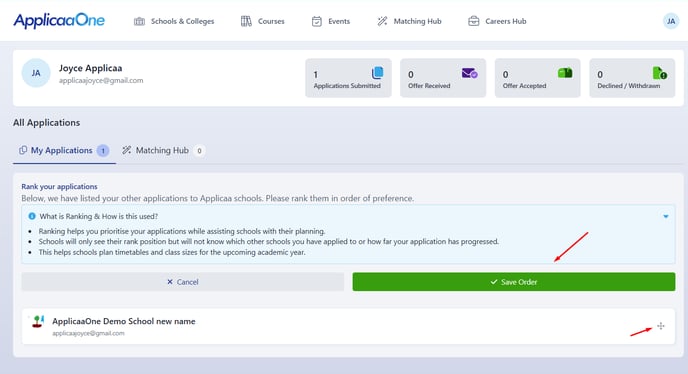Open the JA user avatar menu

coord(671,21)
